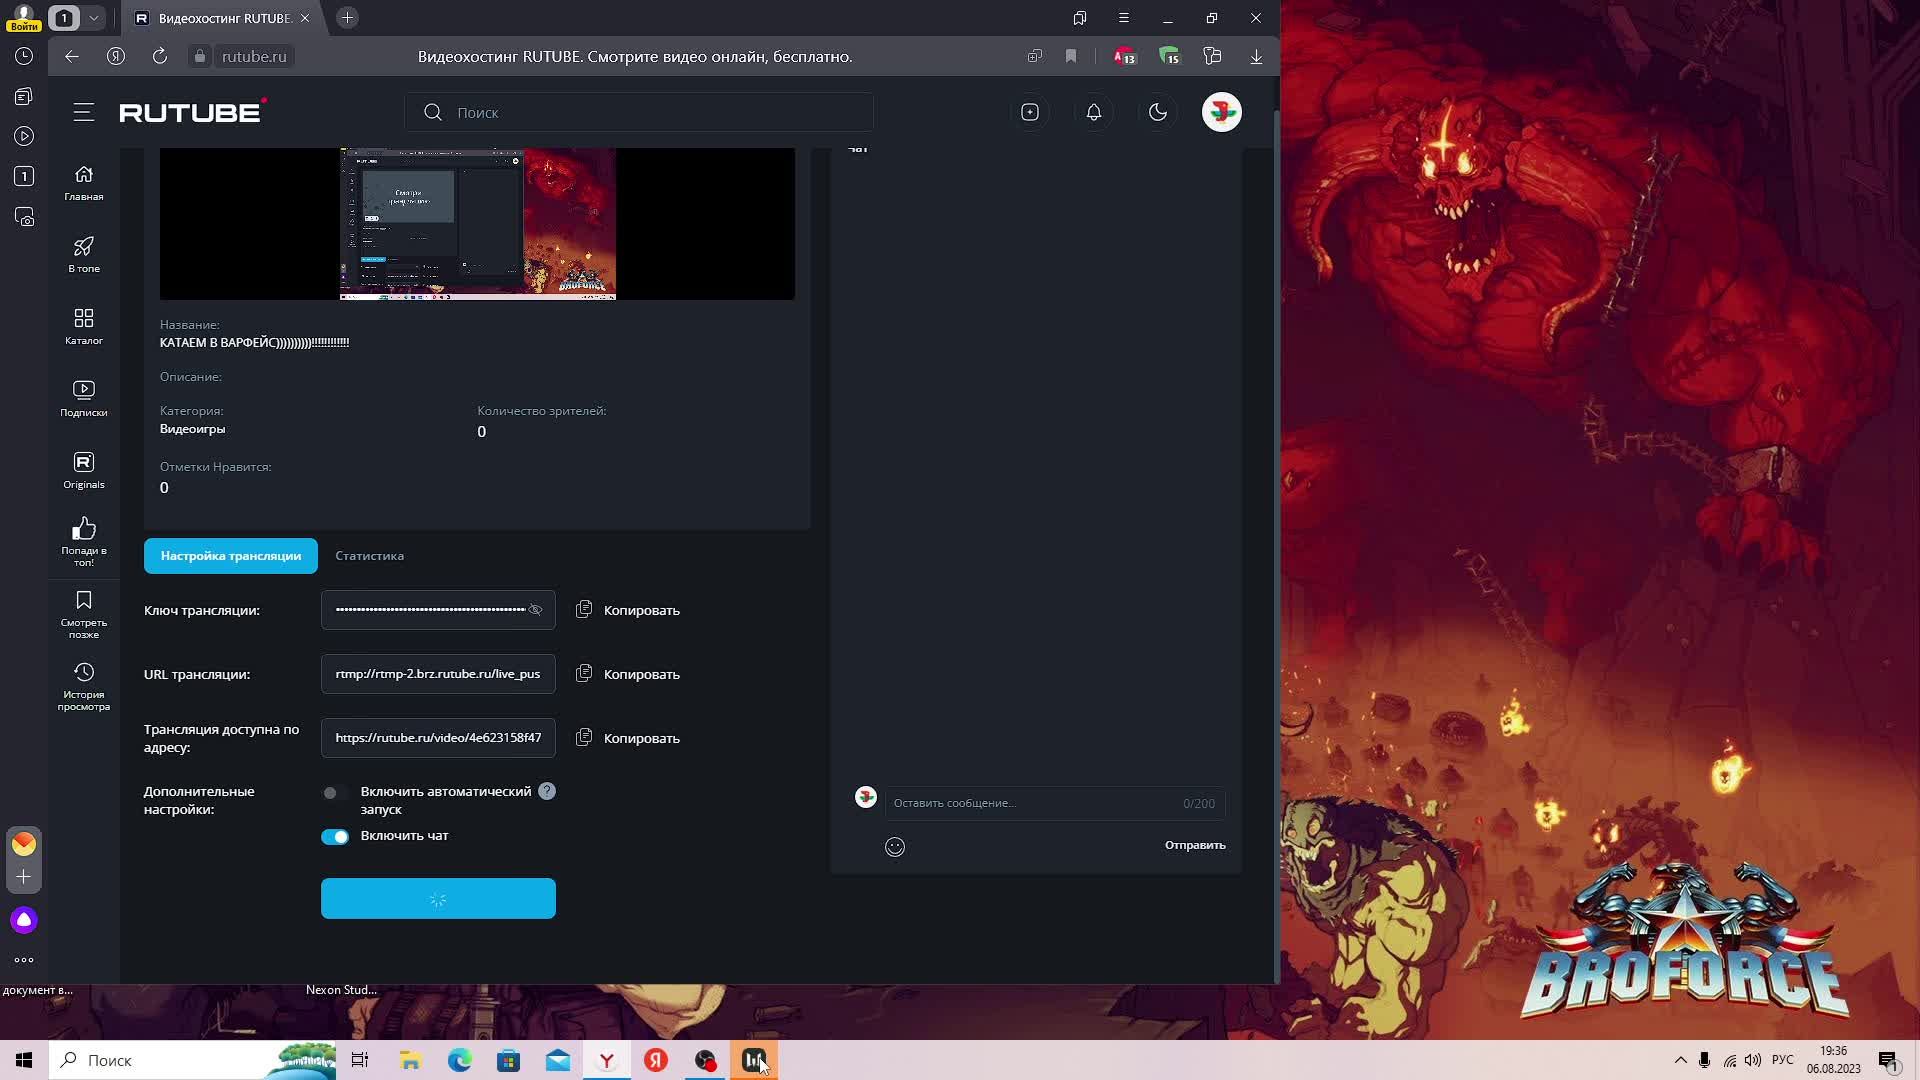Open browser main menu
Screen dimensions: 1920x1080
(x=1124, y=18)
